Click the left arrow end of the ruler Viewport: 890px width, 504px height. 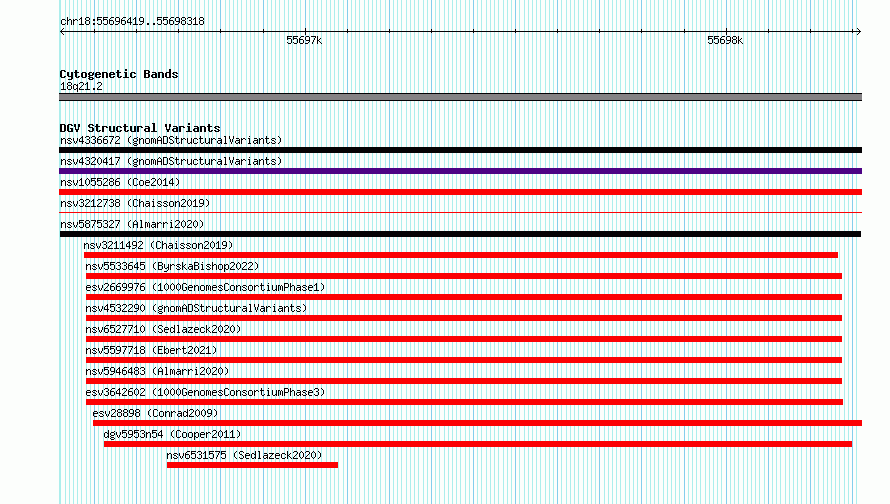[62, 31]
